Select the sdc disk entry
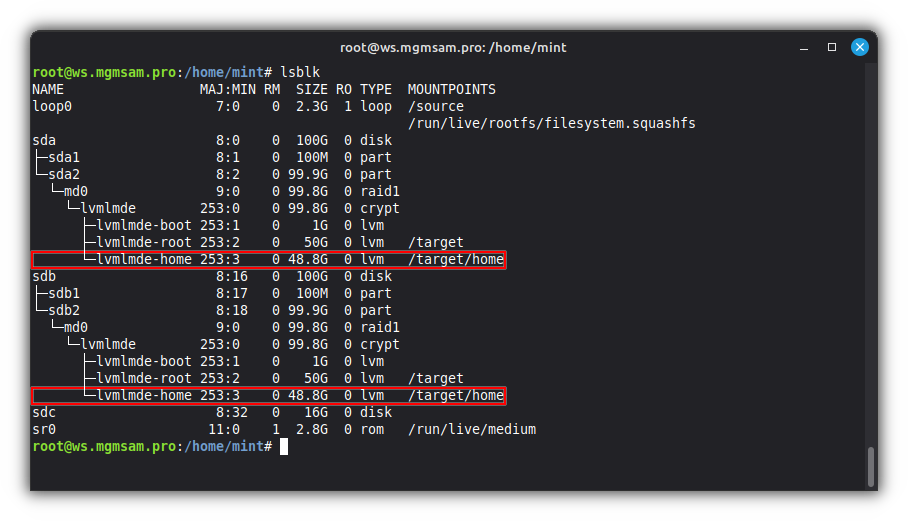 point(44,412)
